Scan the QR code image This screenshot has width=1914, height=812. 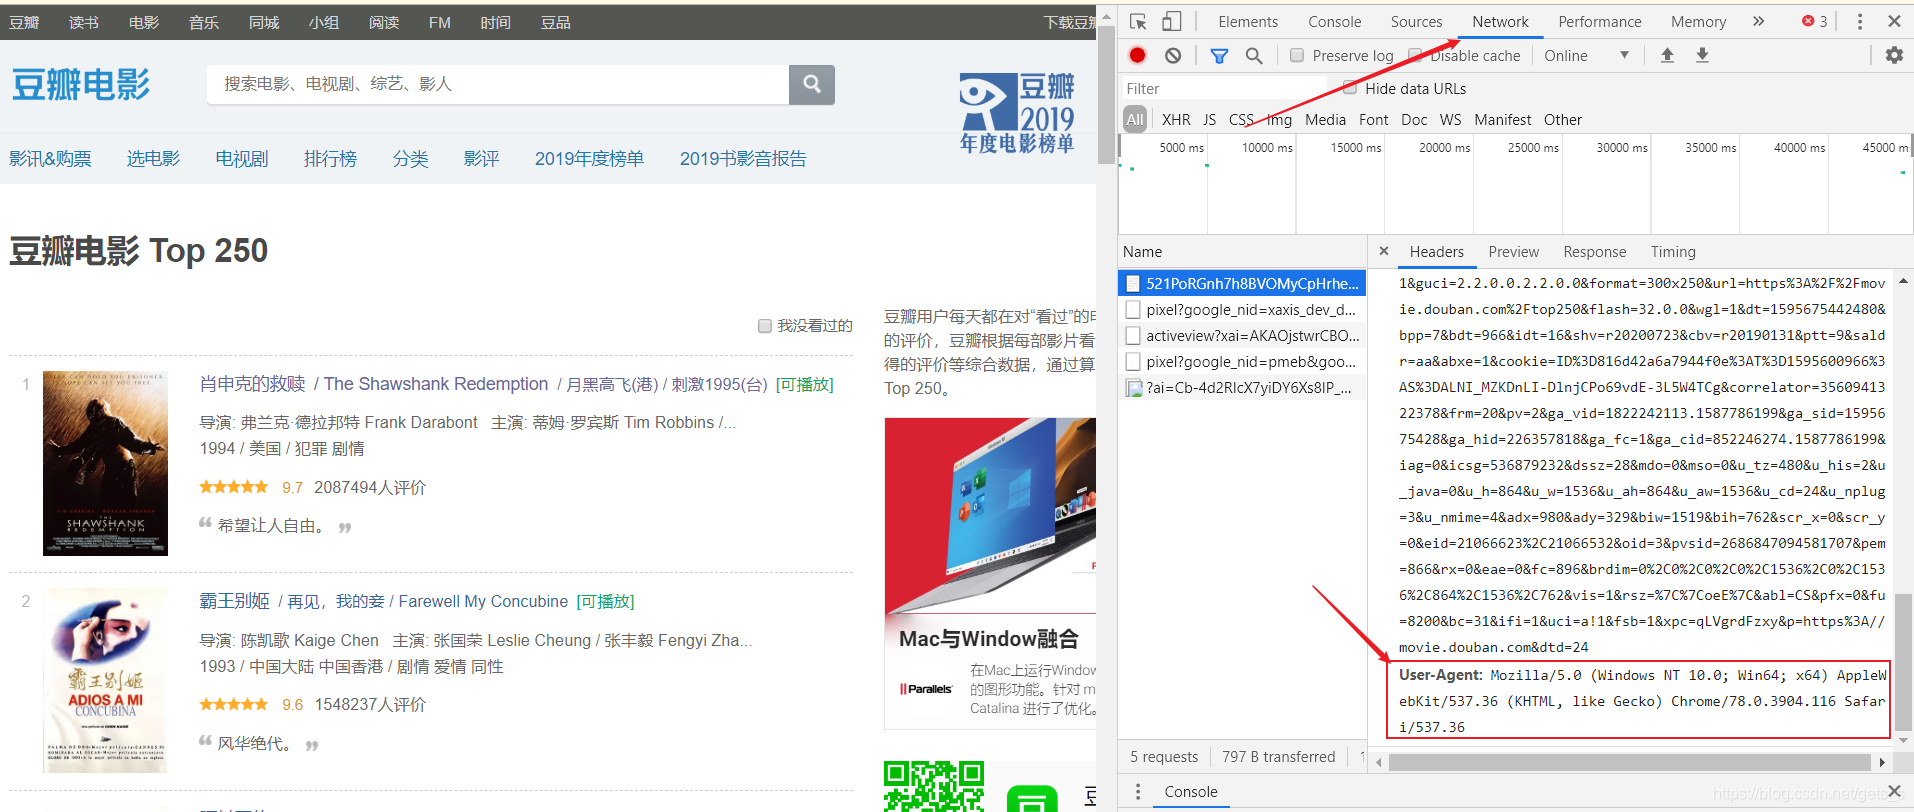[x=934, y=786]
